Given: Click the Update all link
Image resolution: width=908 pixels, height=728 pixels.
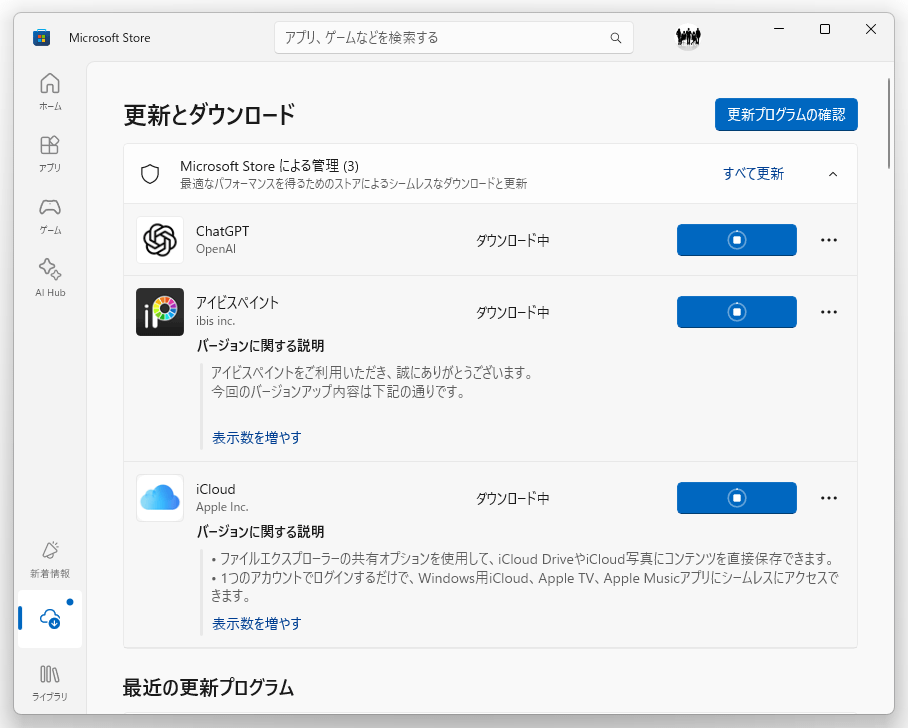Looking at the screenshot, I should (x=753, y=174).
